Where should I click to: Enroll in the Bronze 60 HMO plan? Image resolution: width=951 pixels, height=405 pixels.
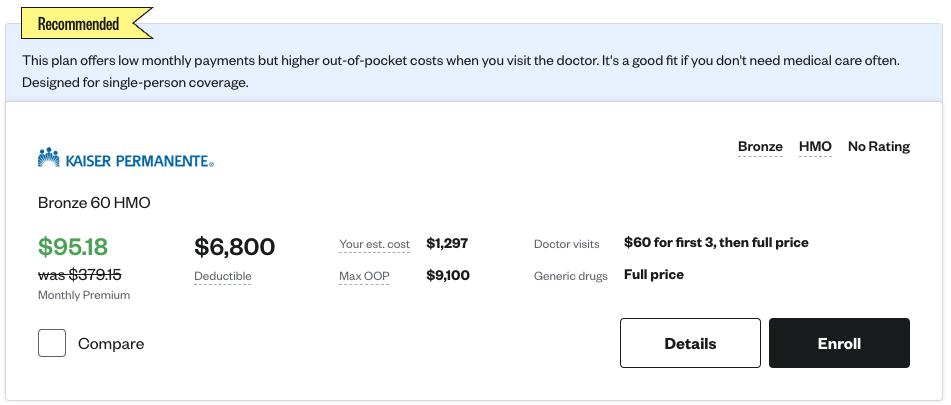pos(839,343)
